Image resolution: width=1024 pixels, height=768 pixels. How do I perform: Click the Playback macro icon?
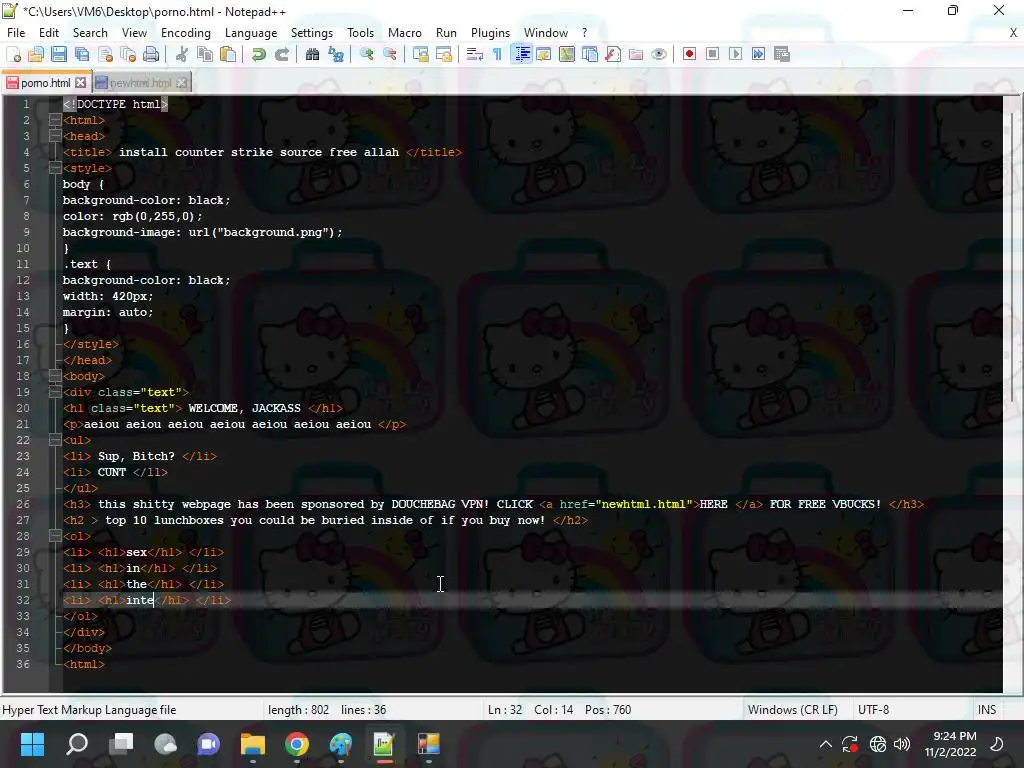[x=735, y=54]
